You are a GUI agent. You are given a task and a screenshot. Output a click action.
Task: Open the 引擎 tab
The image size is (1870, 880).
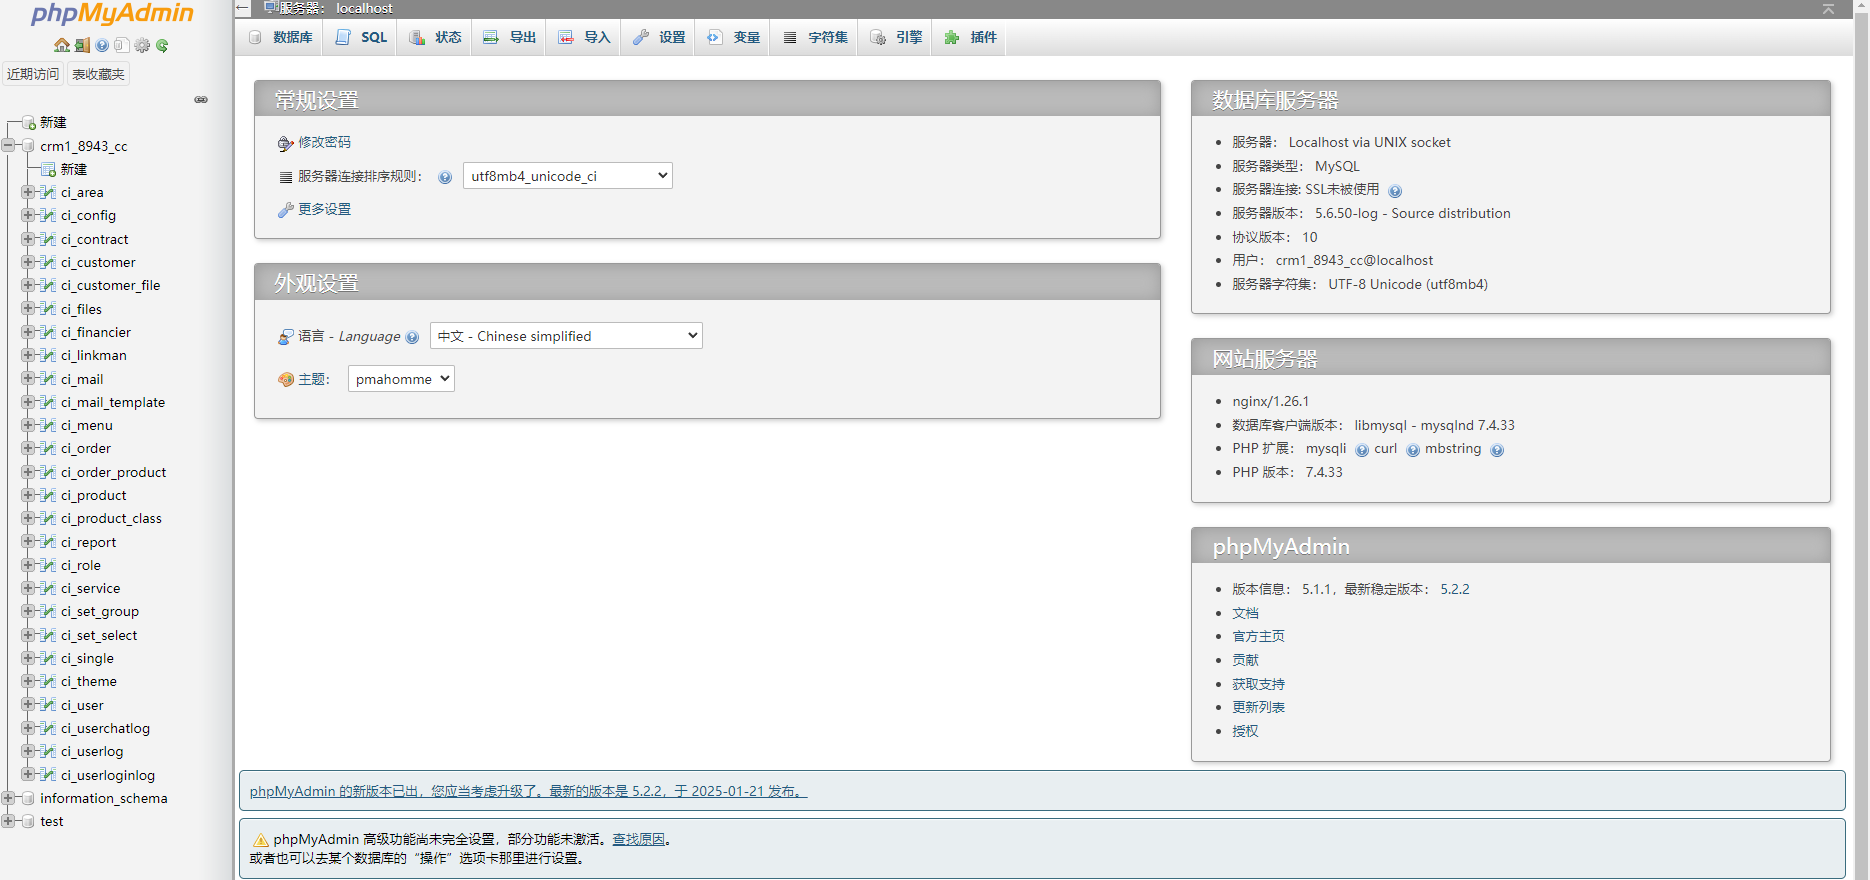pyautogui.click(x=896, y=37)
